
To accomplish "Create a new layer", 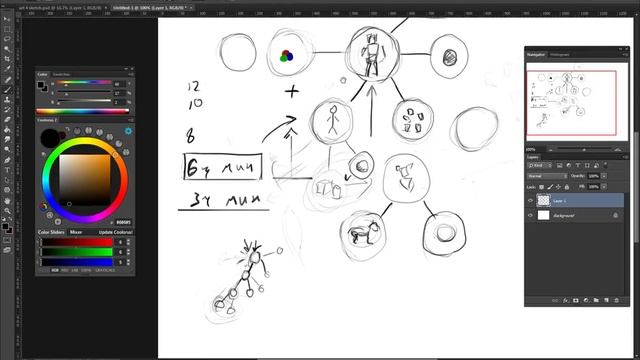I will (x=607, y=300).
